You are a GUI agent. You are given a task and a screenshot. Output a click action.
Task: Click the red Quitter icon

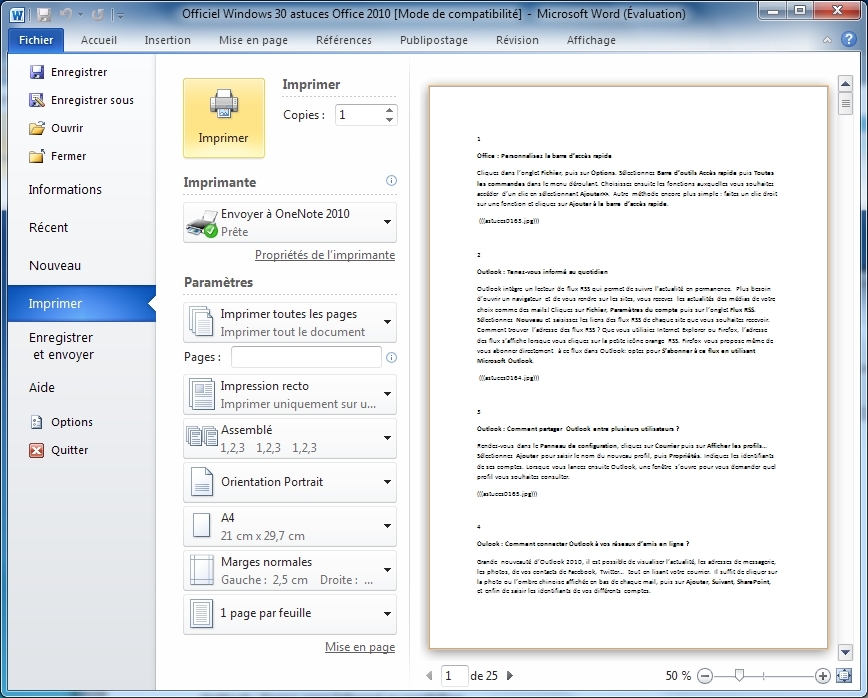(x=37, y=450)
